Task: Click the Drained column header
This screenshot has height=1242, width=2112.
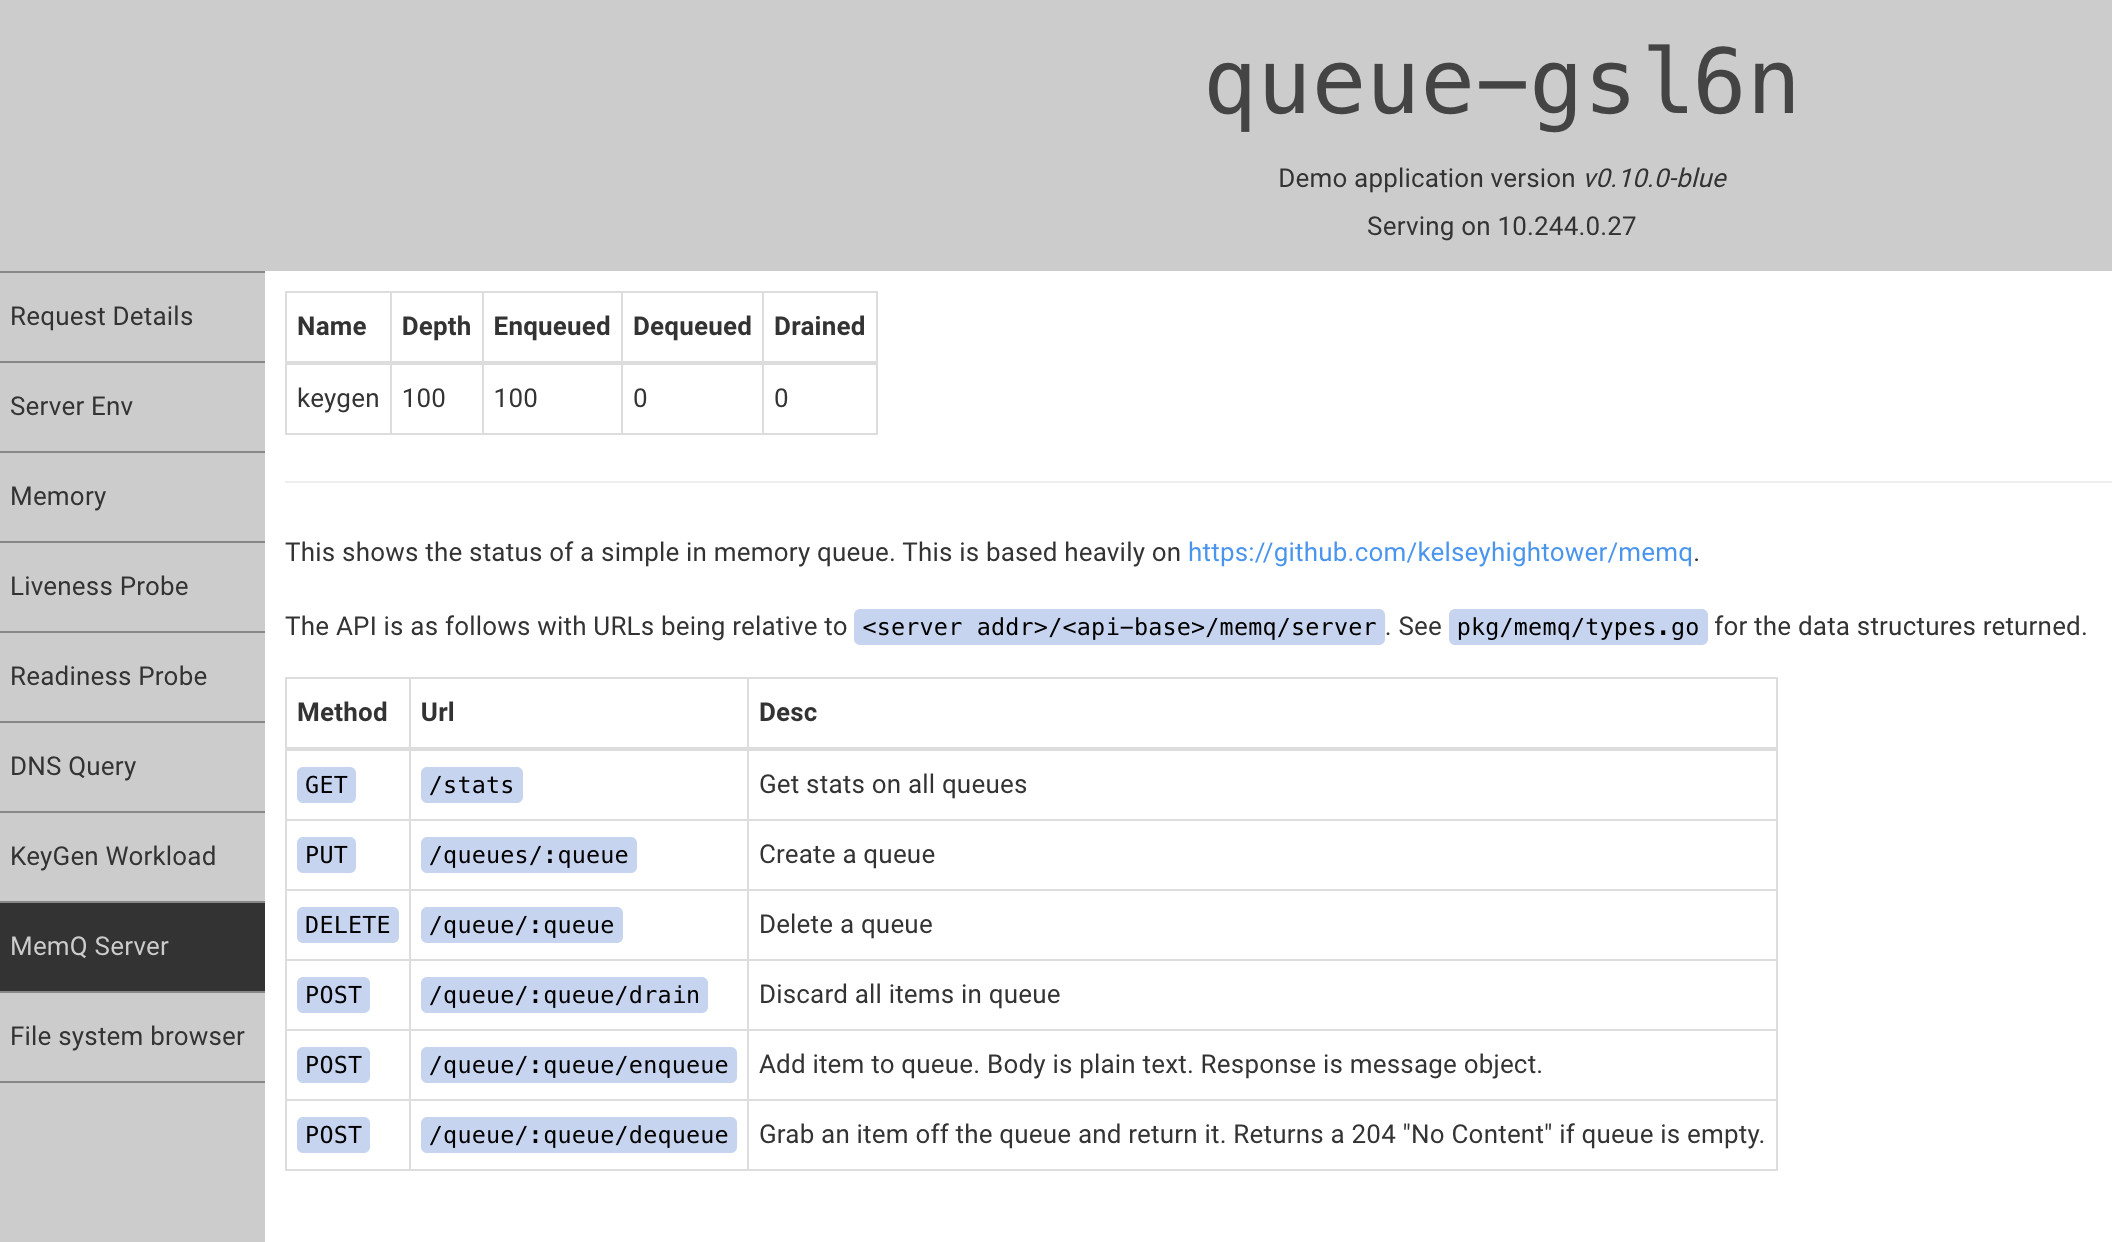Action: [819, 326]
